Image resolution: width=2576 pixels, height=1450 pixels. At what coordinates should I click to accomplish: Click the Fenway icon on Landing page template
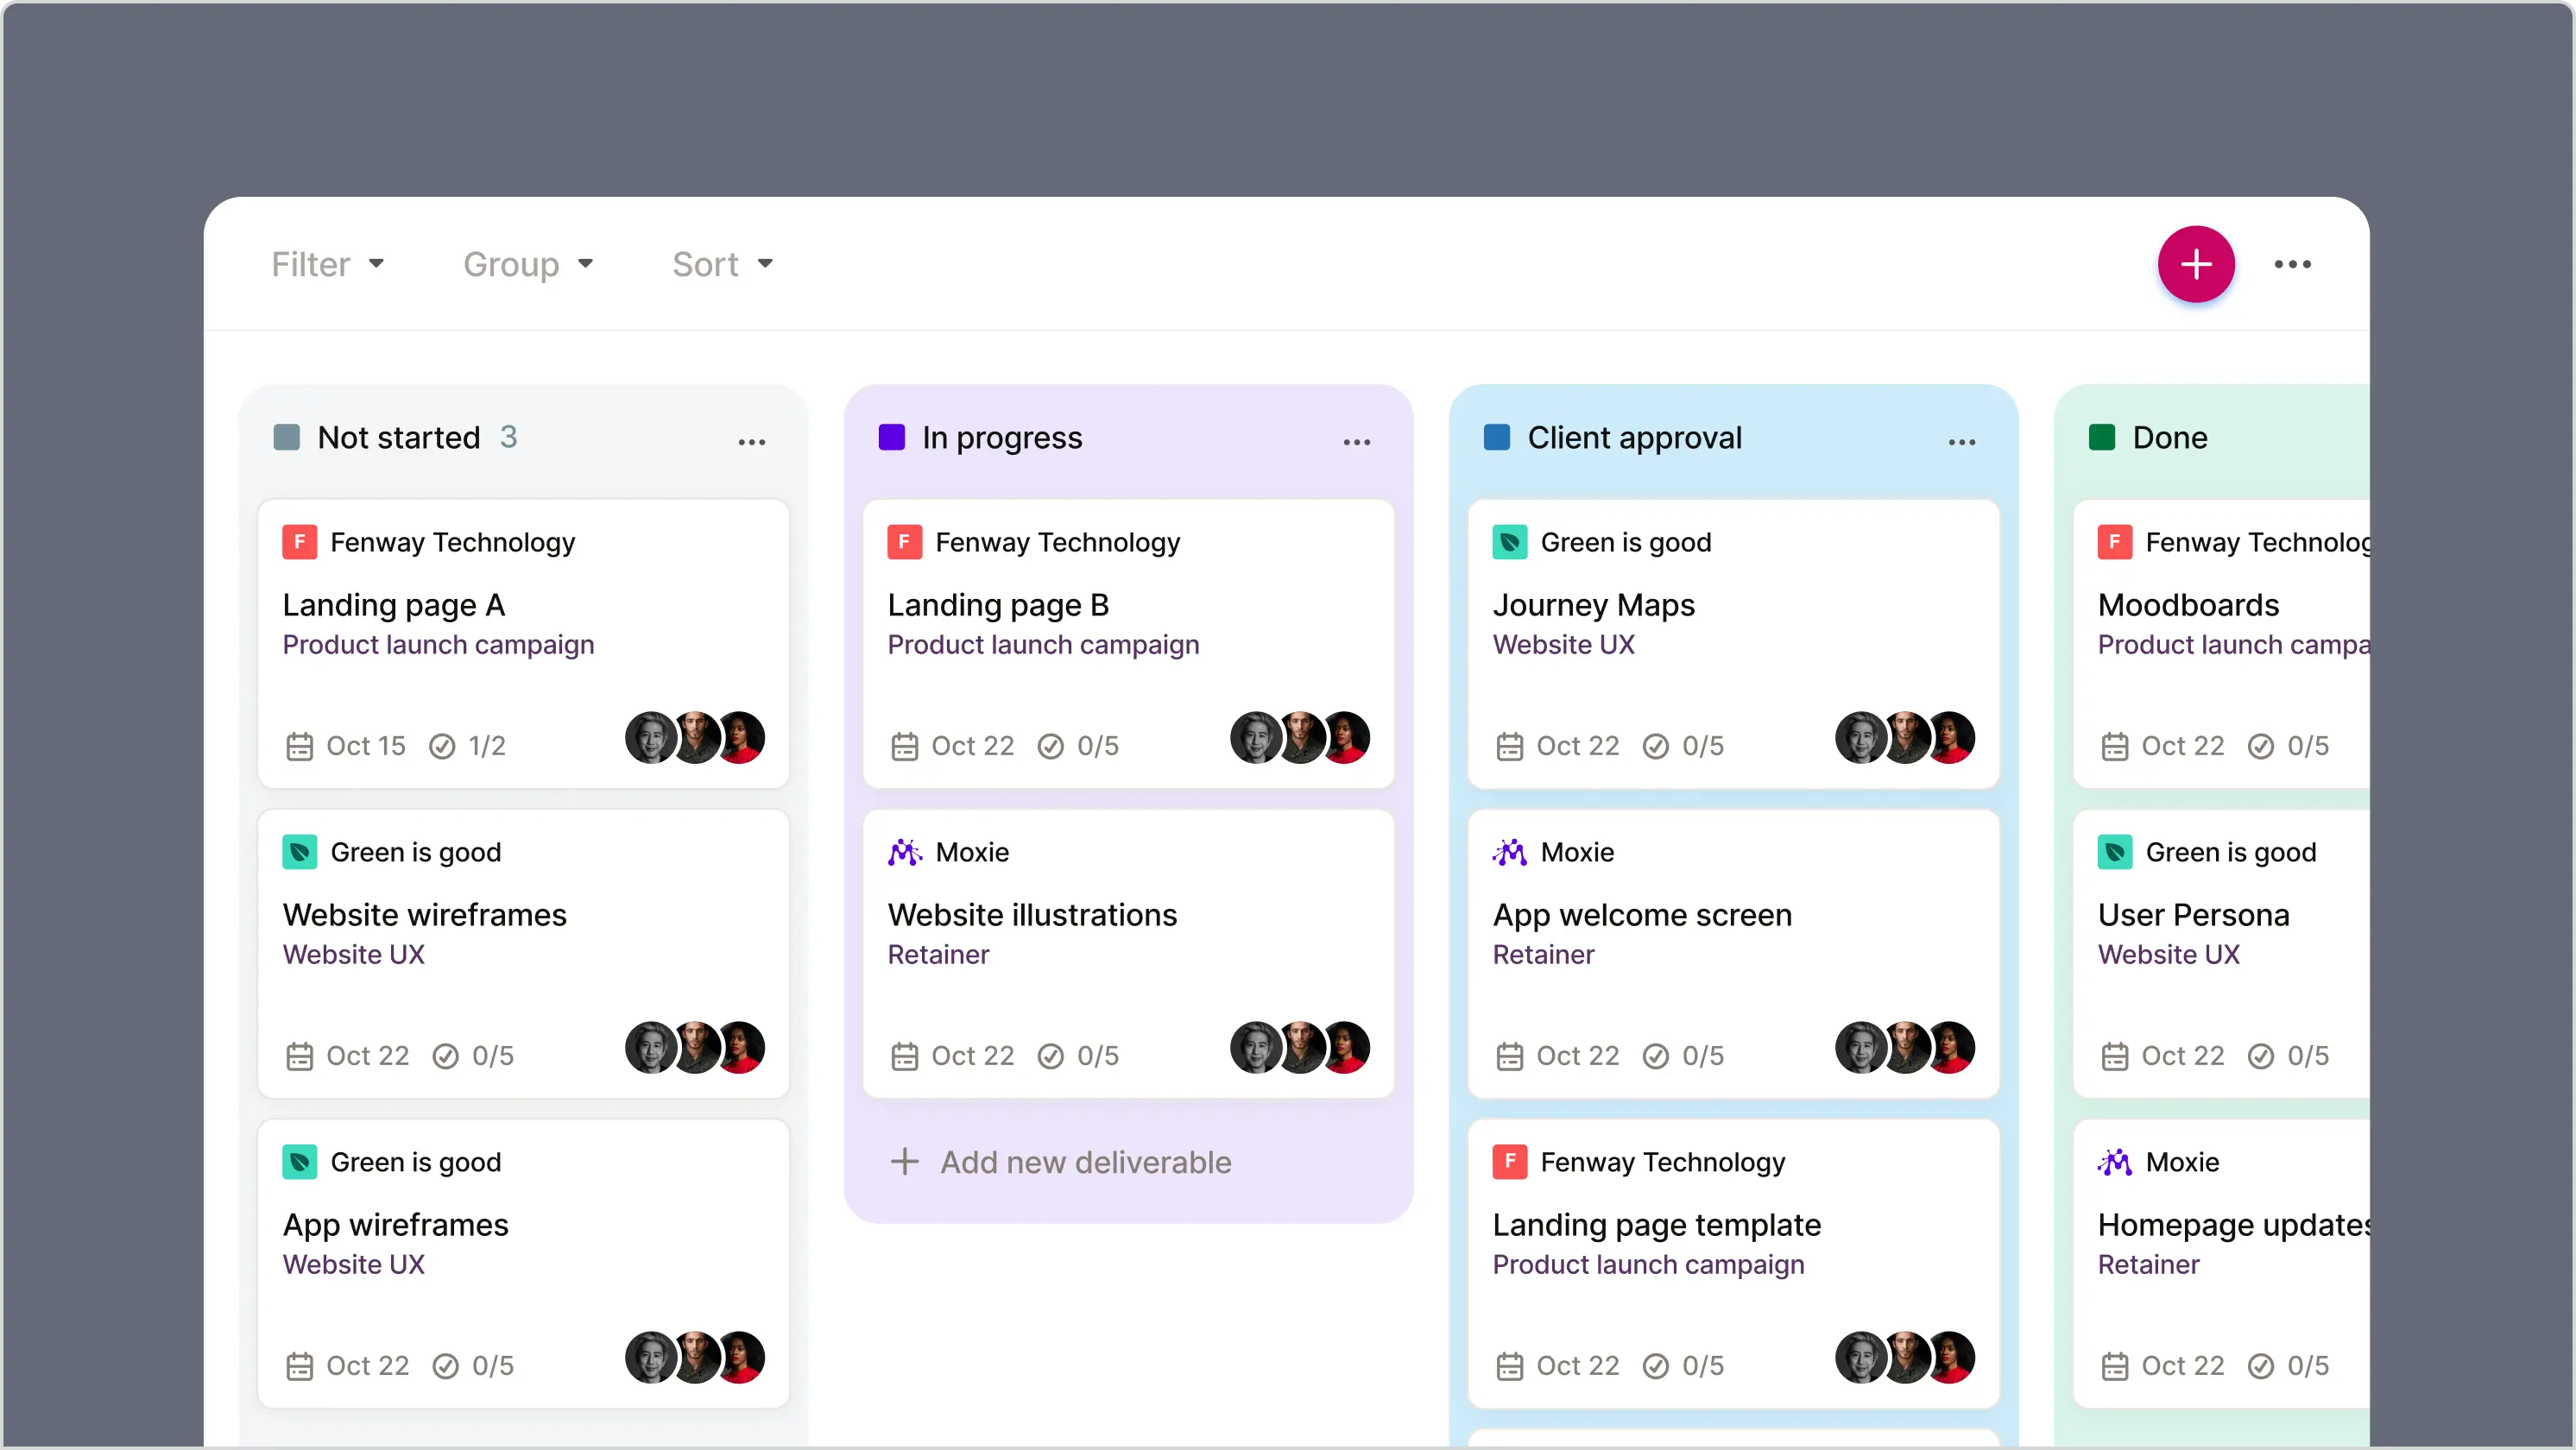click(x=1509, y=1161)
